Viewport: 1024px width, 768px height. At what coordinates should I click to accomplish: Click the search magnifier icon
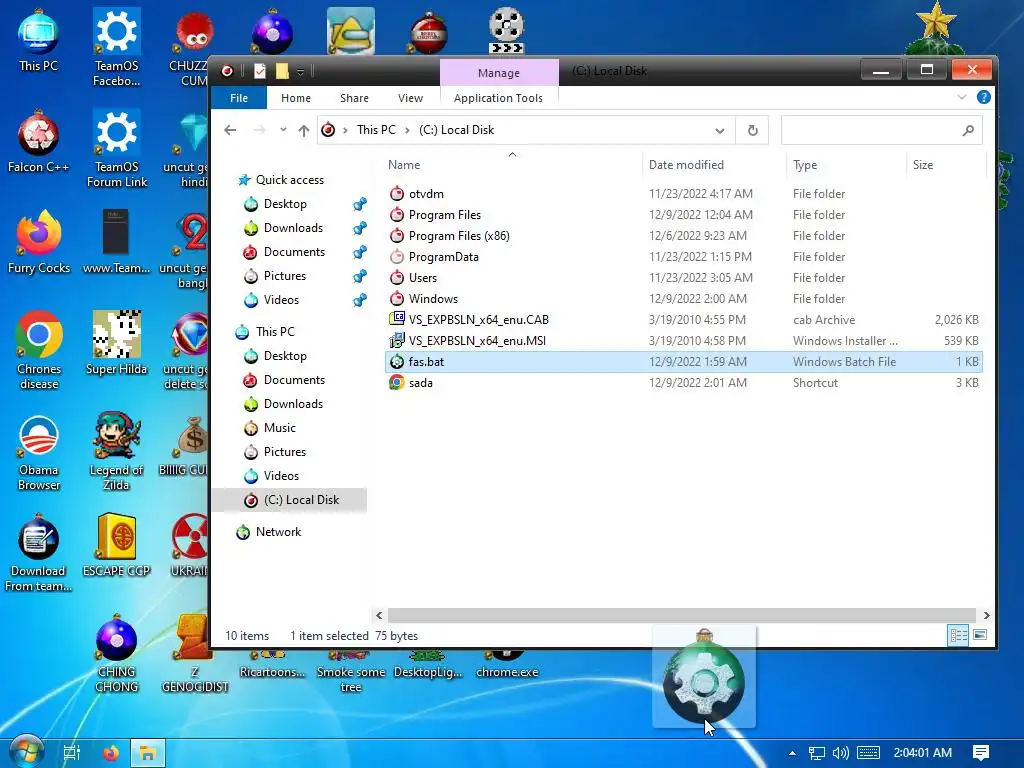click(x=968, y=130)
